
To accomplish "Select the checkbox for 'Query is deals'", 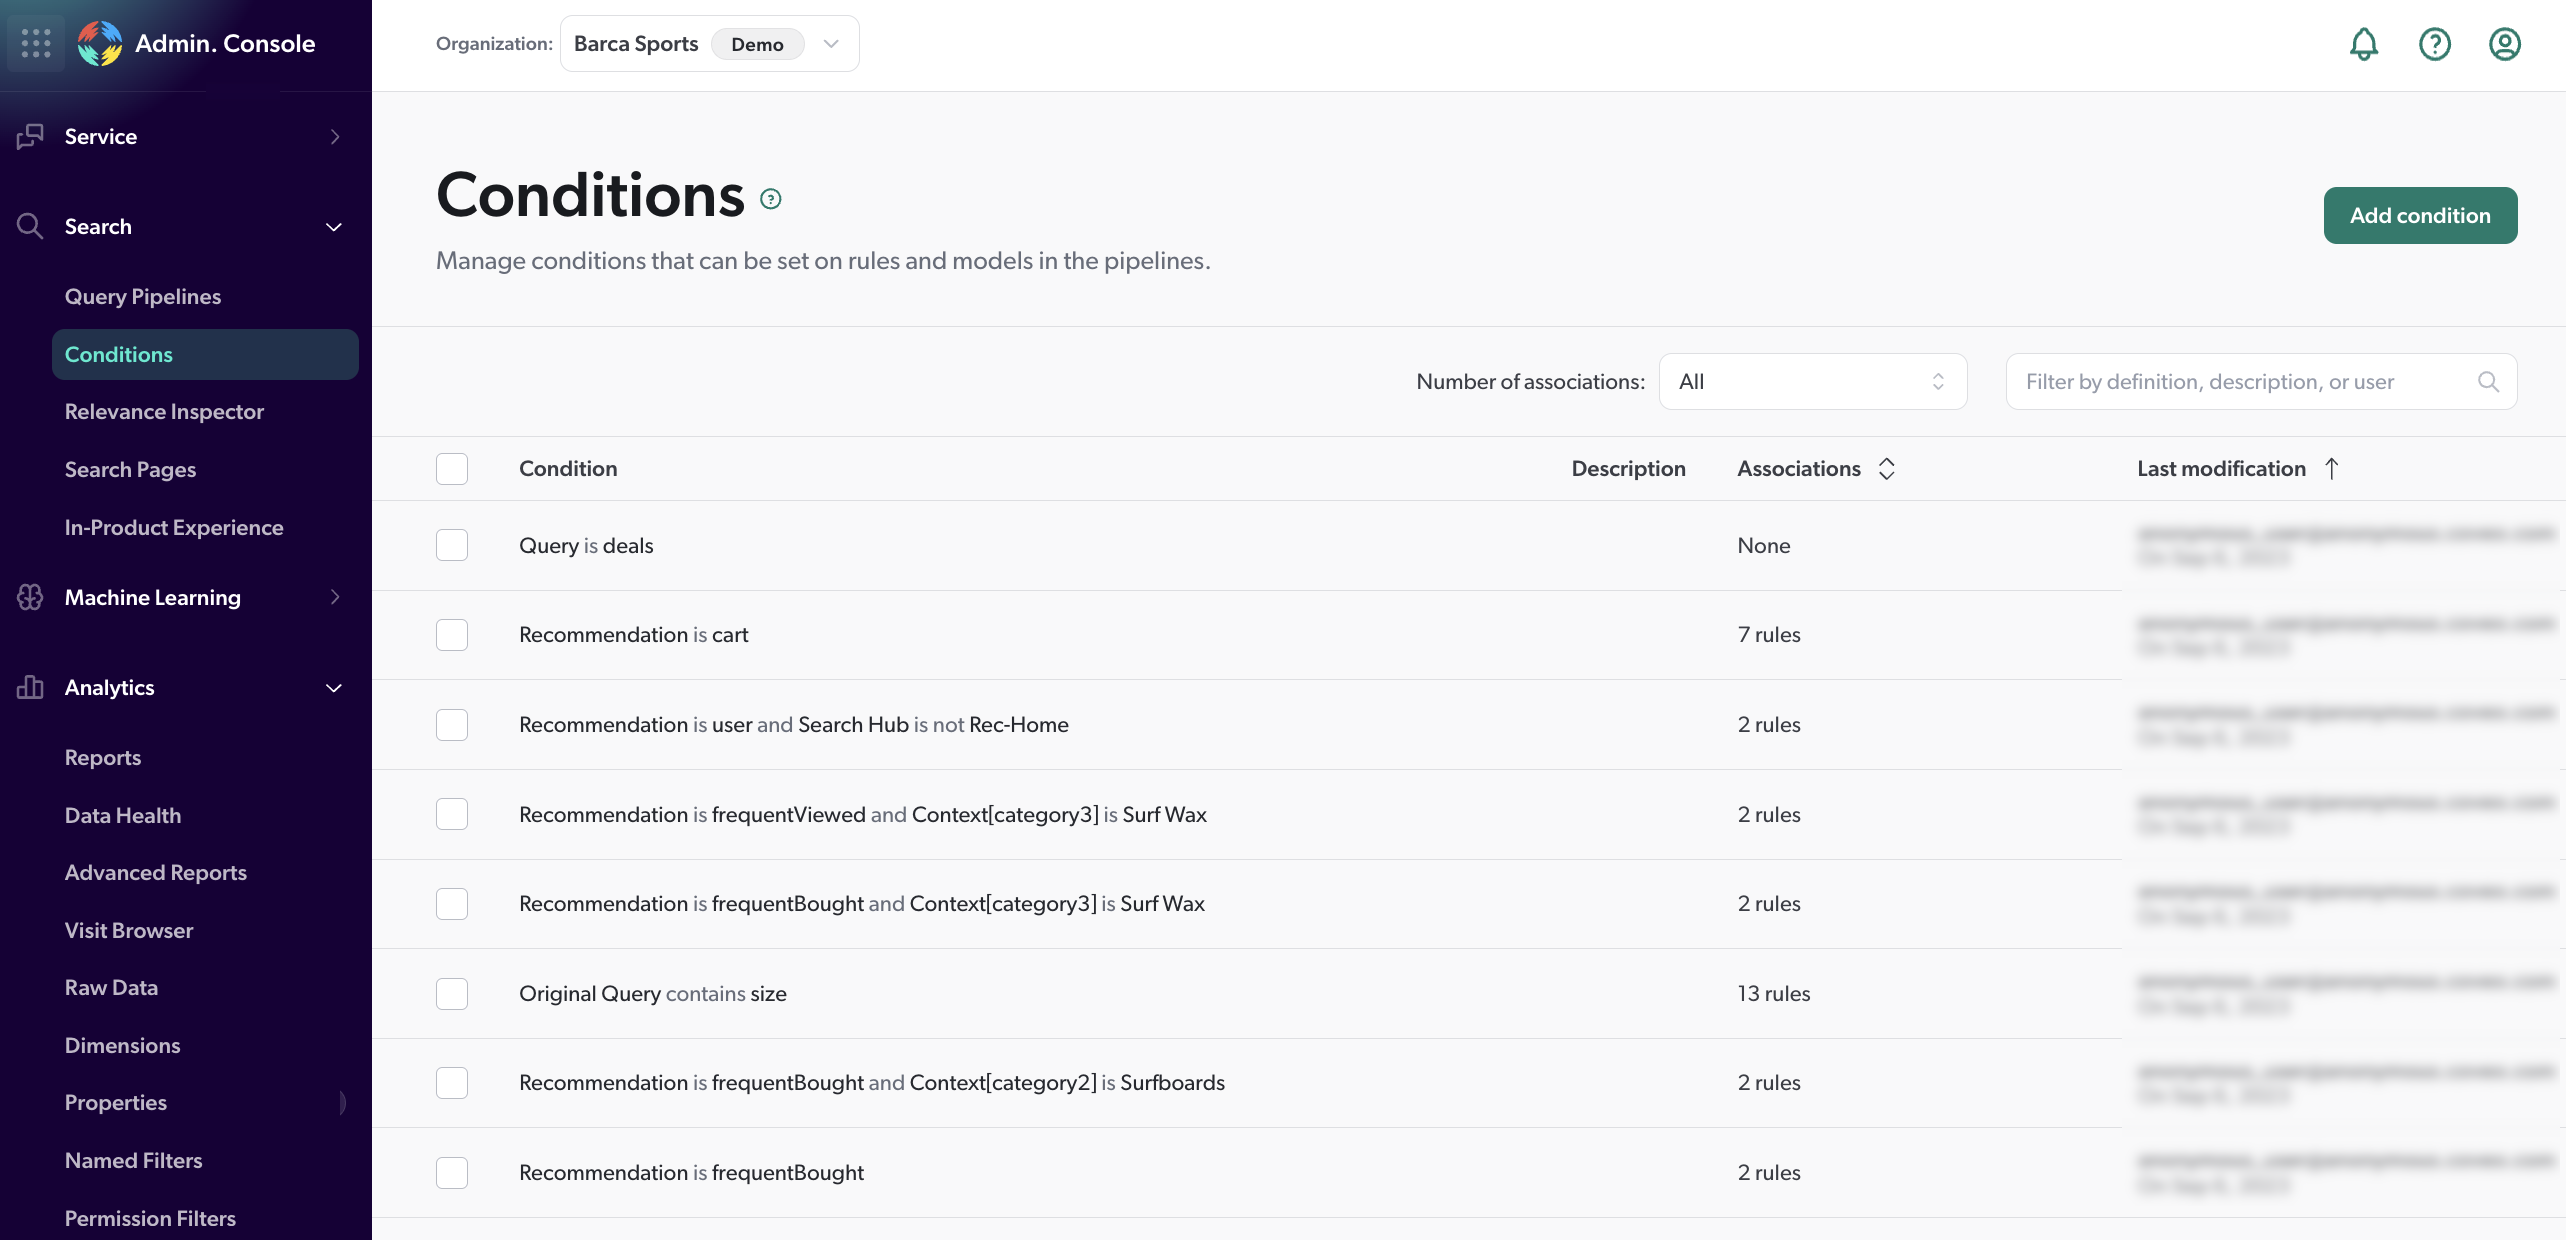I will tap(451, 545).
